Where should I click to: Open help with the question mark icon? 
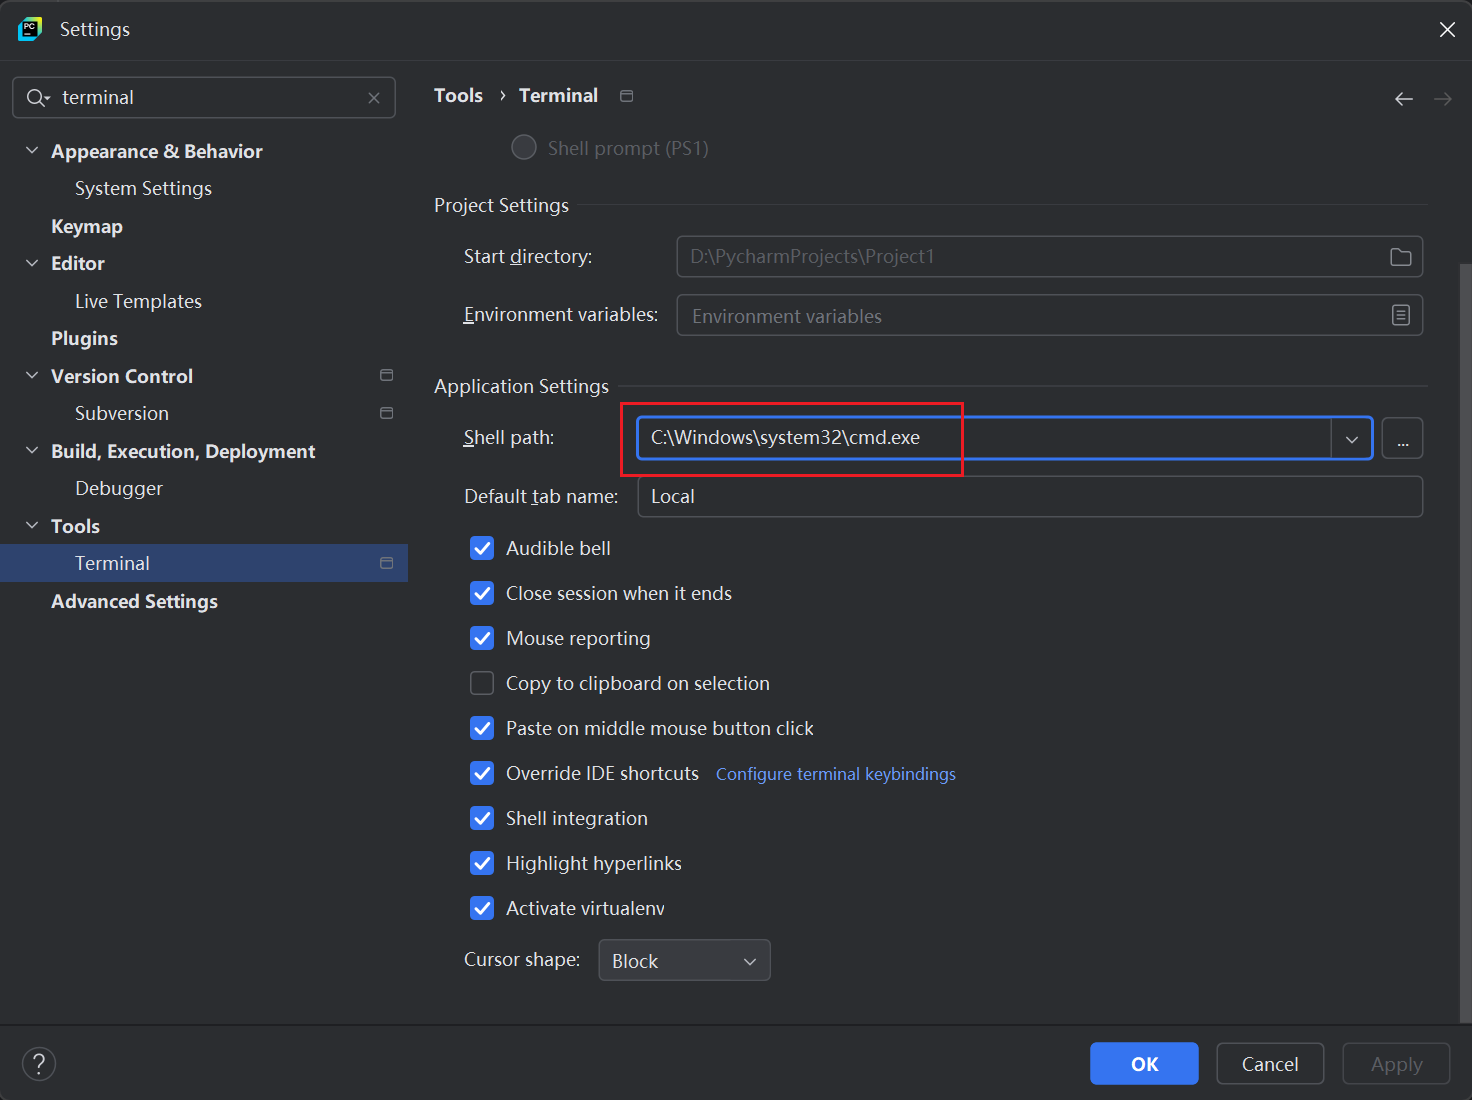tap(39, 1064)
